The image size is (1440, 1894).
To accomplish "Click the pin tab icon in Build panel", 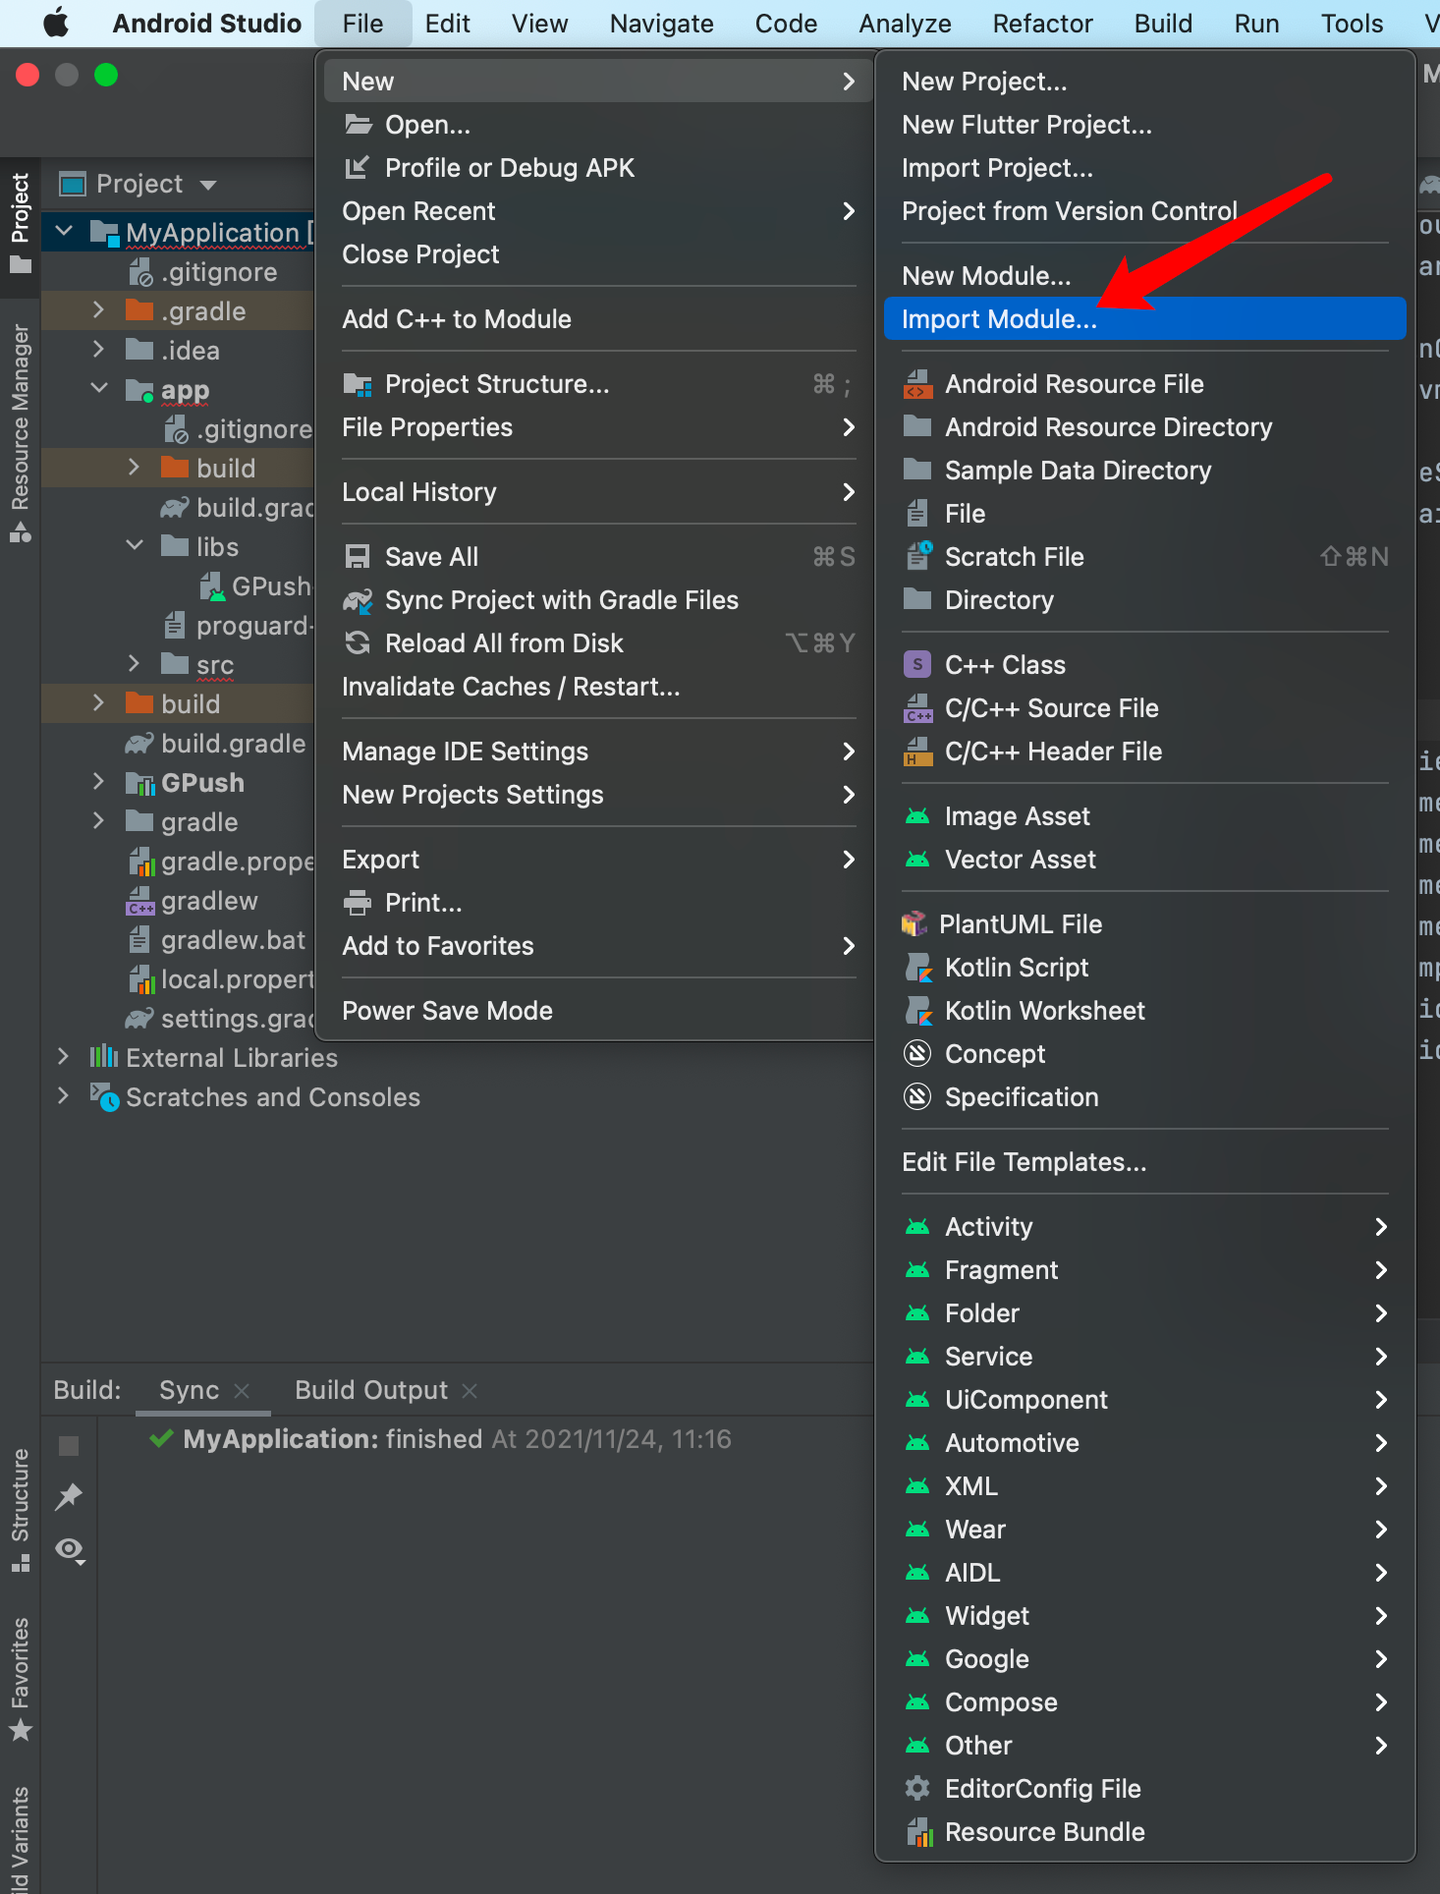I will coord(69,1497).
